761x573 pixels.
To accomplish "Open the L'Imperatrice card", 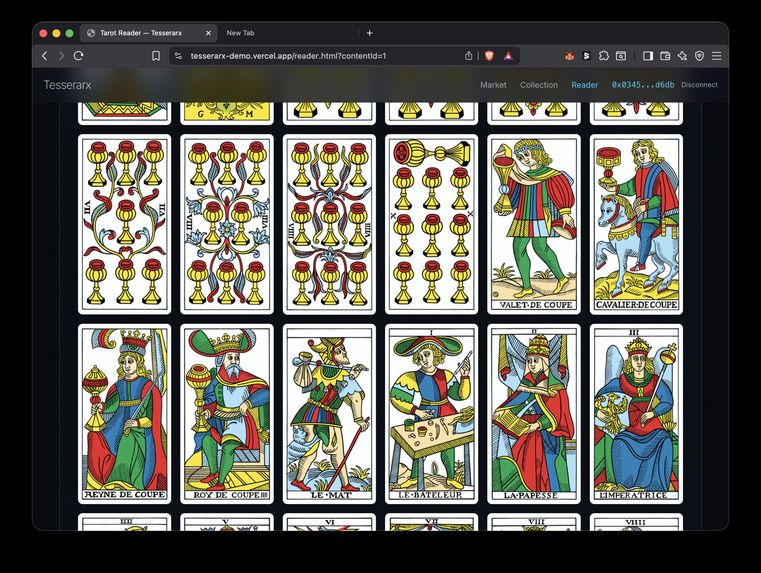I will pyautogui.click(x=636, y=414).
